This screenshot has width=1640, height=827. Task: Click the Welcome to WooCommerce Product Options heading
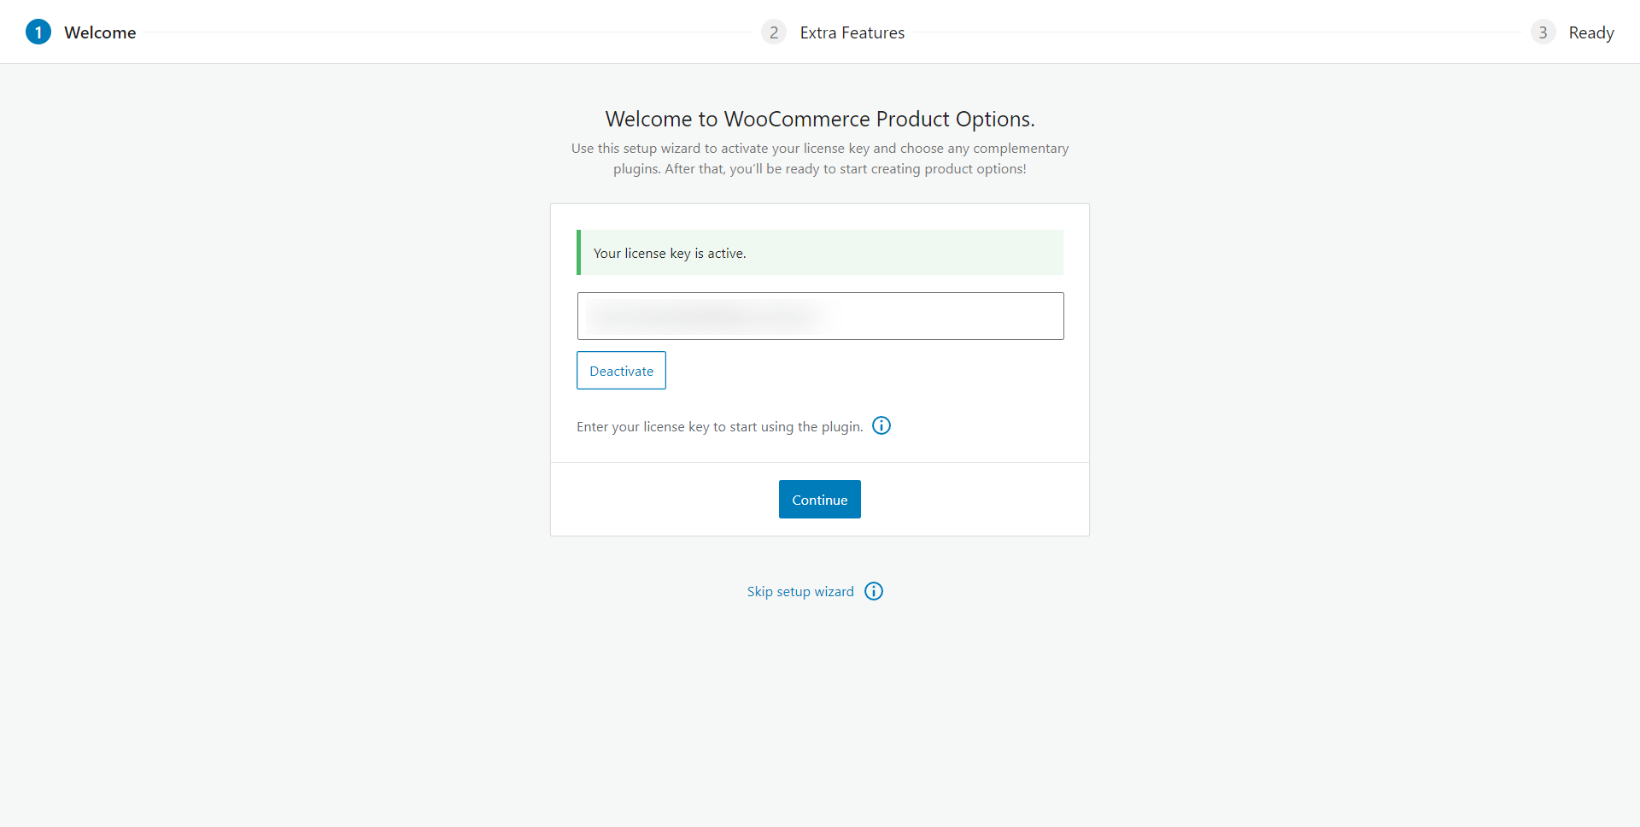[x=820, y=119]
